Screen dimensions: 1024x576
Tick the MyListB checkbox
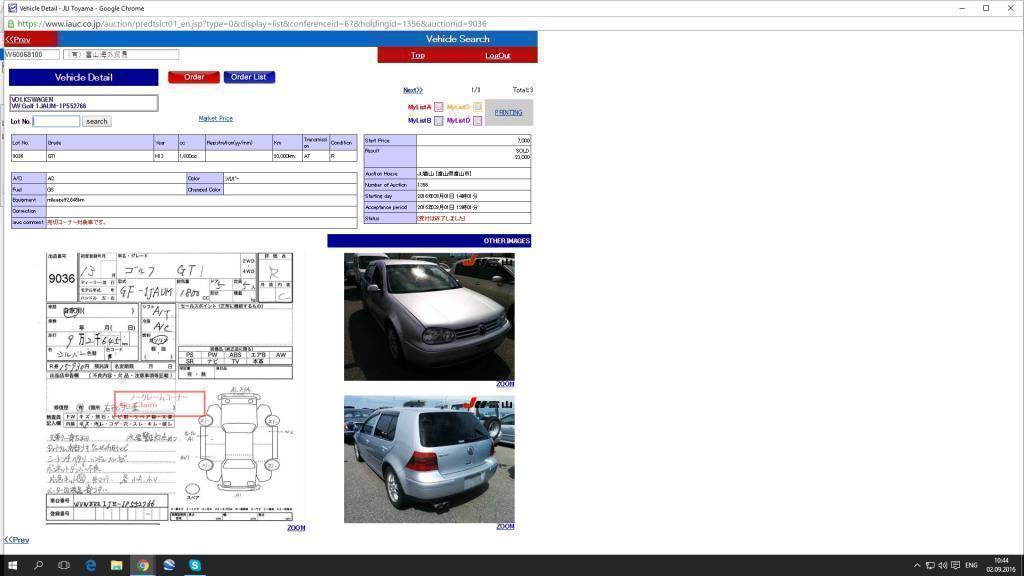[x=438, y=121]
